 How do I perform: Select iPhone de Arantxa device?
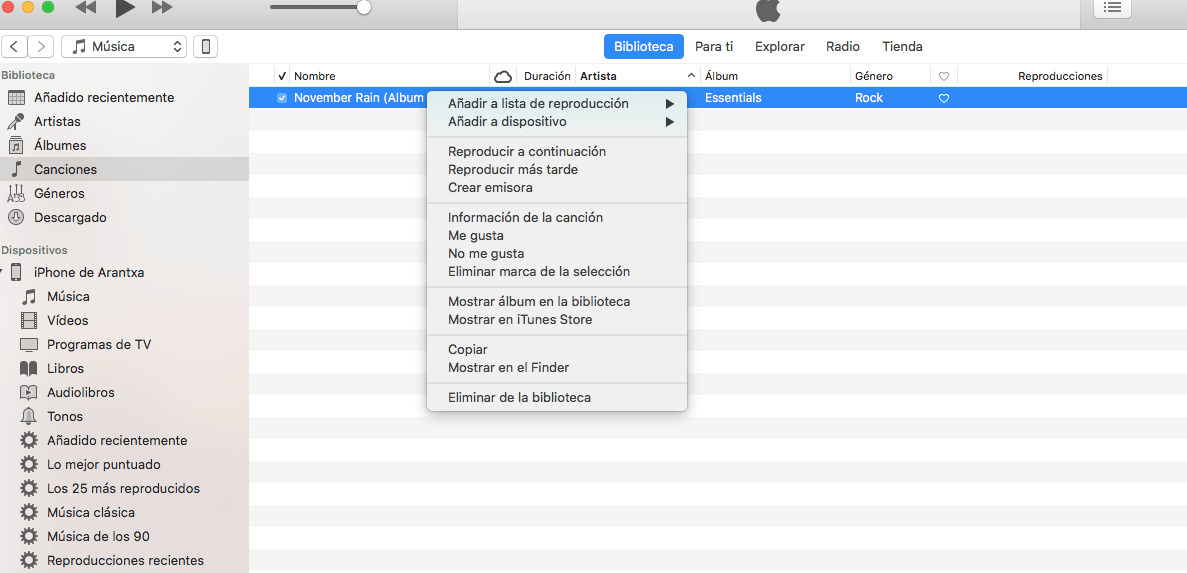[x=89, y=272]
